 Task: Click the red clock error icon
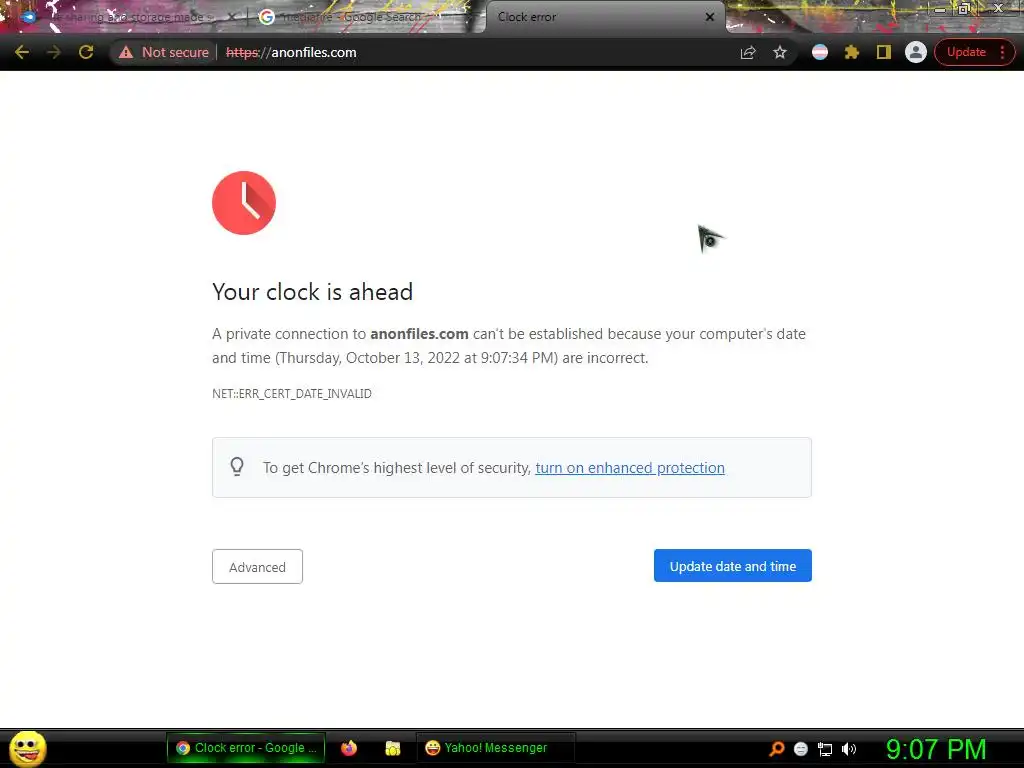click(x=244, y=203)
